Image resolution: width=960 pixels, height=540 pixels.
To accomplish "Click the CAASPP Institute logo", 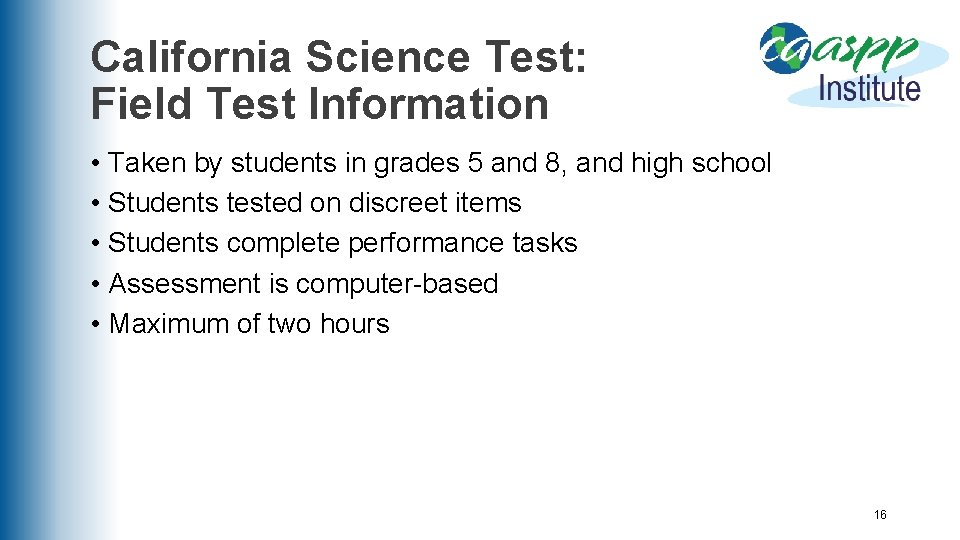I will click(x=853, y=65).
